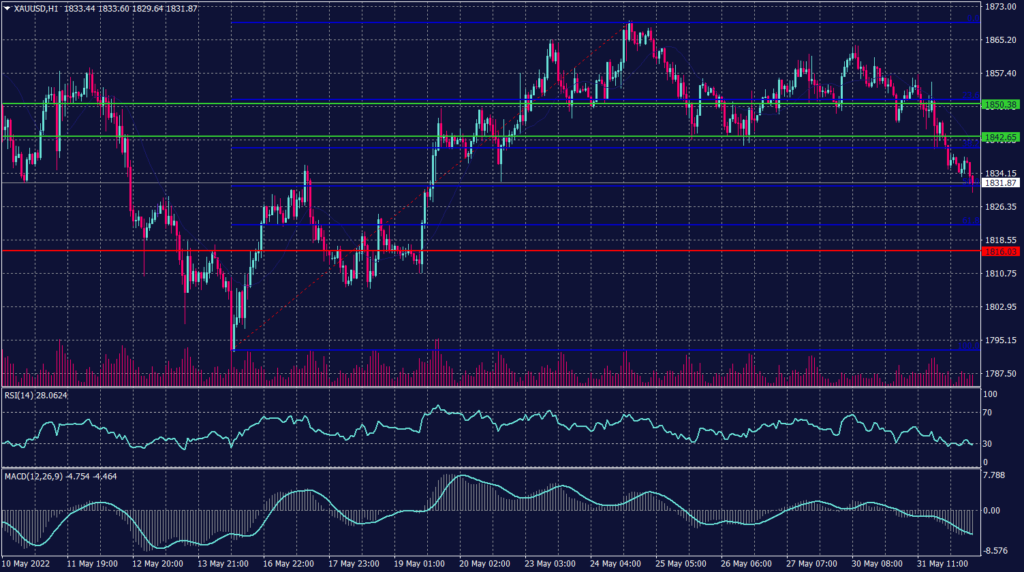Select the red price label near 1816
The height and width of the screenshot is (572, 1024).
[x=1000, y=251]
